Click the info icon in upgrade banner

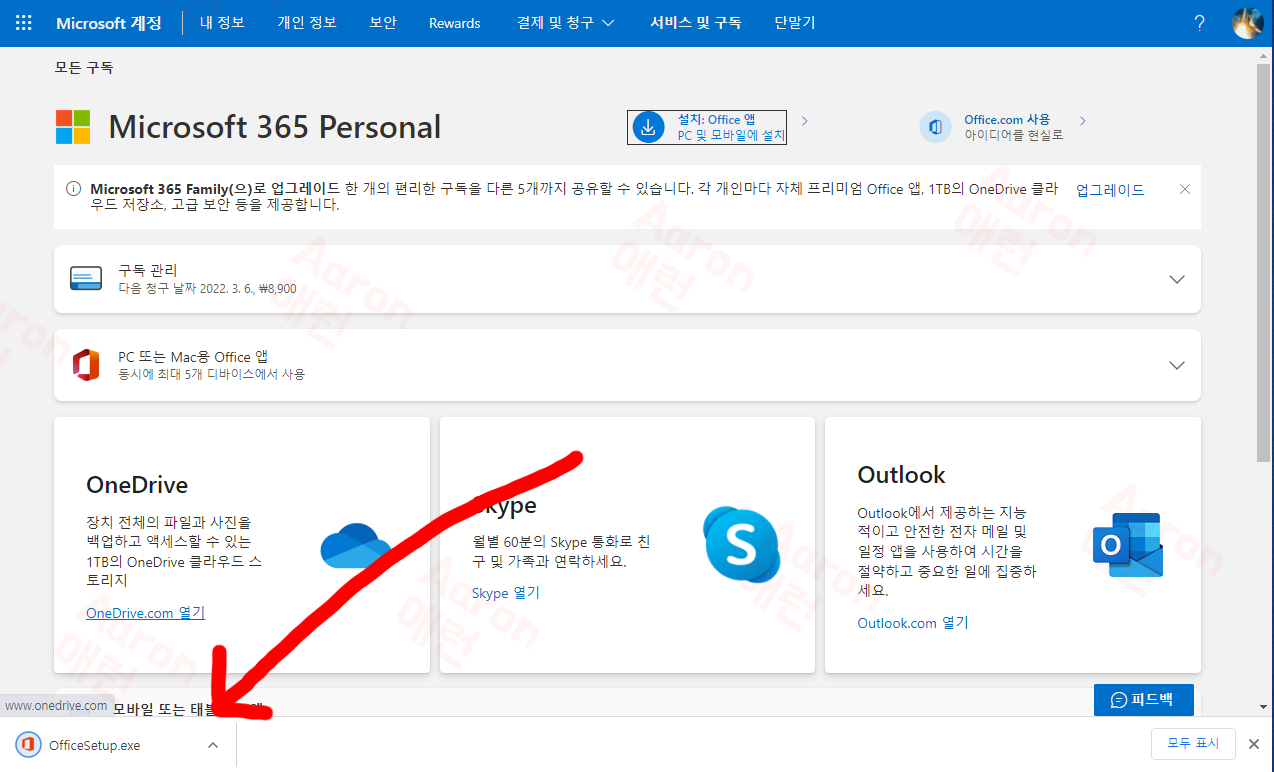[x=73, y=189]
